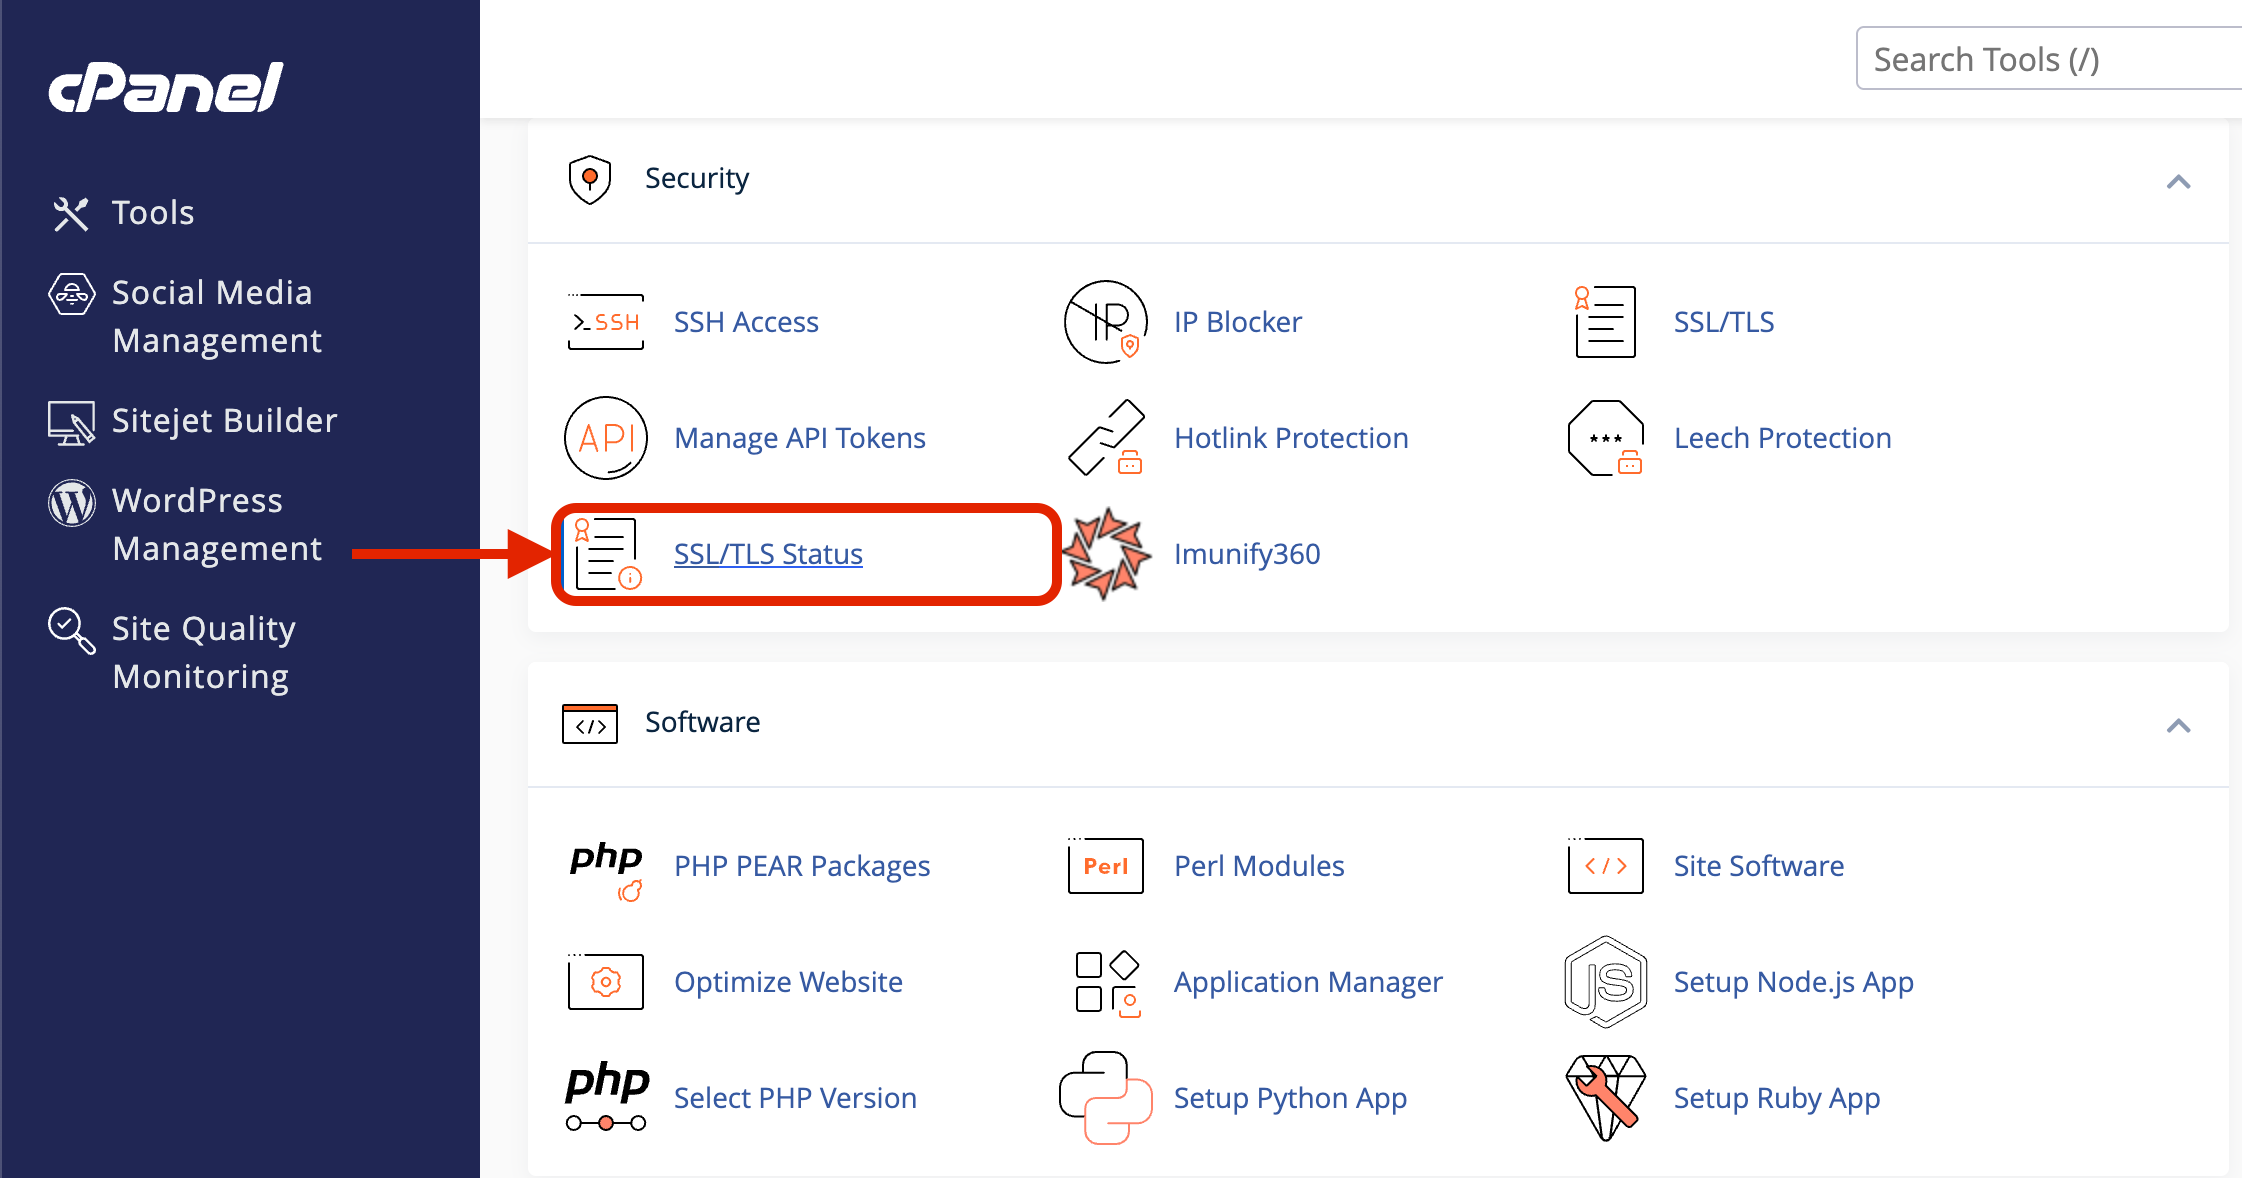Collapse the Software section chevron
This screenshot has height=1178, width=2242.
2179,726
